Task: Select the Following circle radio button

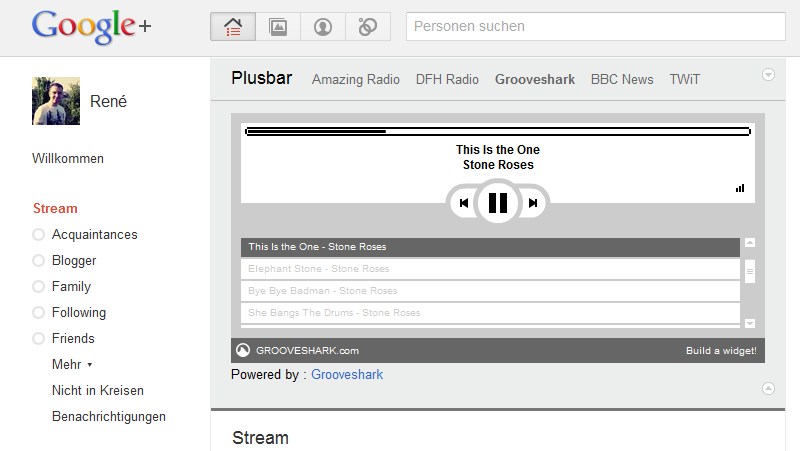Action: [x=38, y=312]
